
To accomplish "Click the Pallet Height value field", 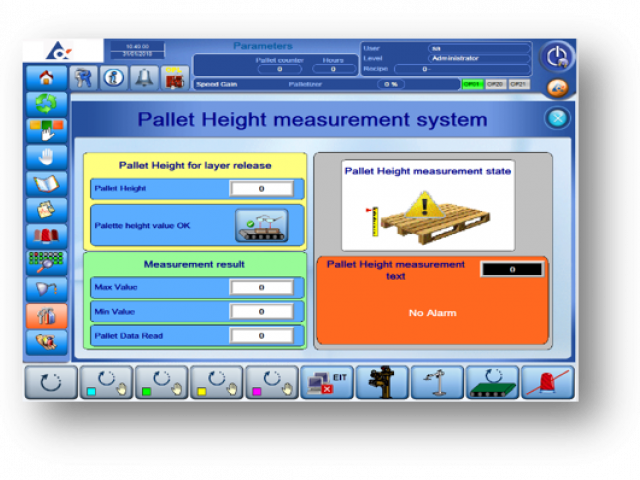I will 261,188.
